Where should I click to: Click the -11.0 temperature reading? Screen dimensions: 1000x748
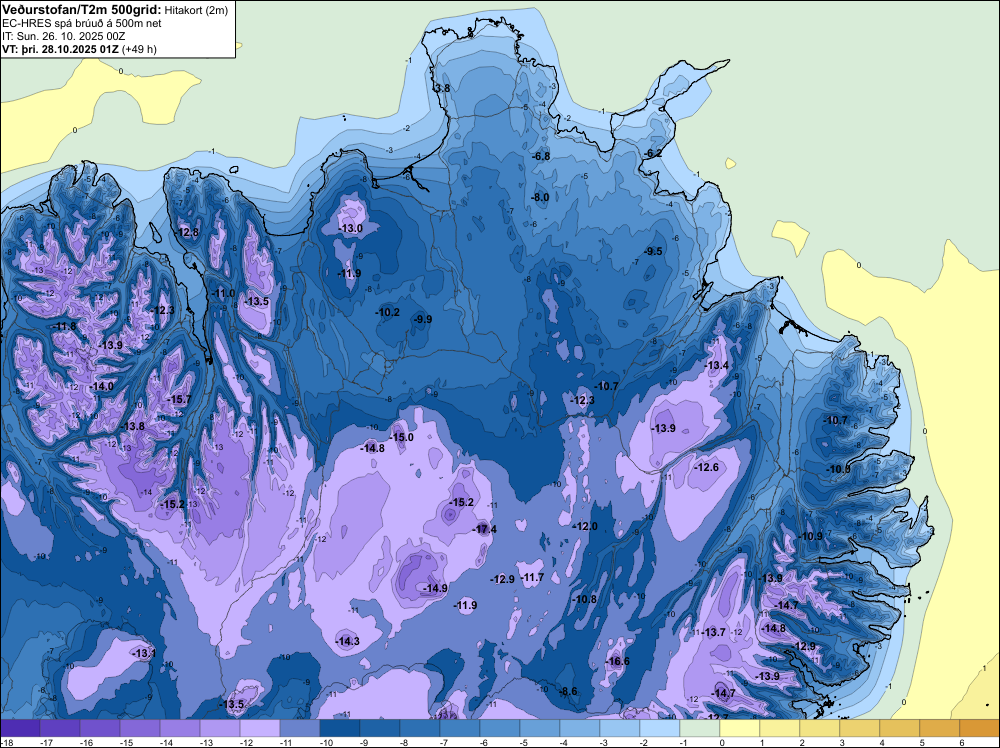(x=224, y=293)
